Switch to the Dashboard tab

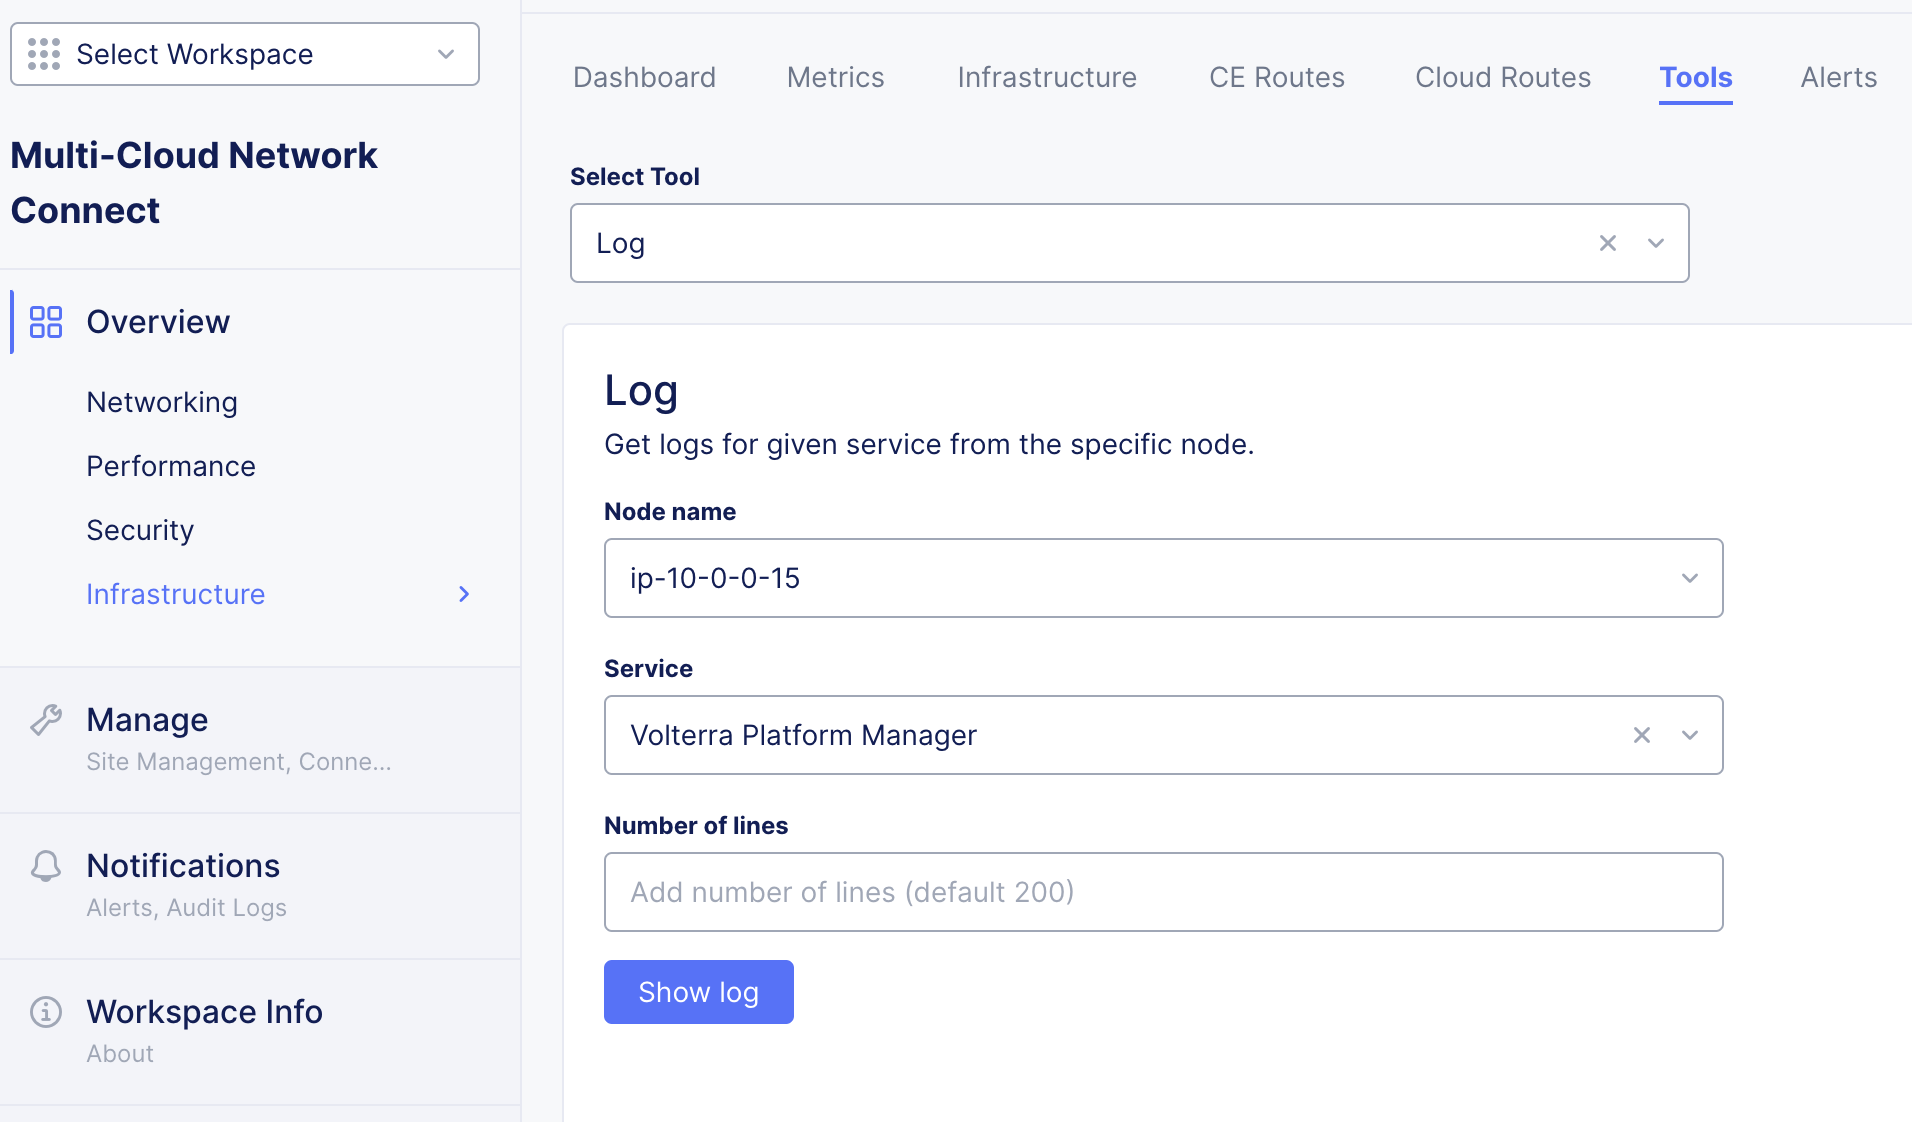[644, 77]
